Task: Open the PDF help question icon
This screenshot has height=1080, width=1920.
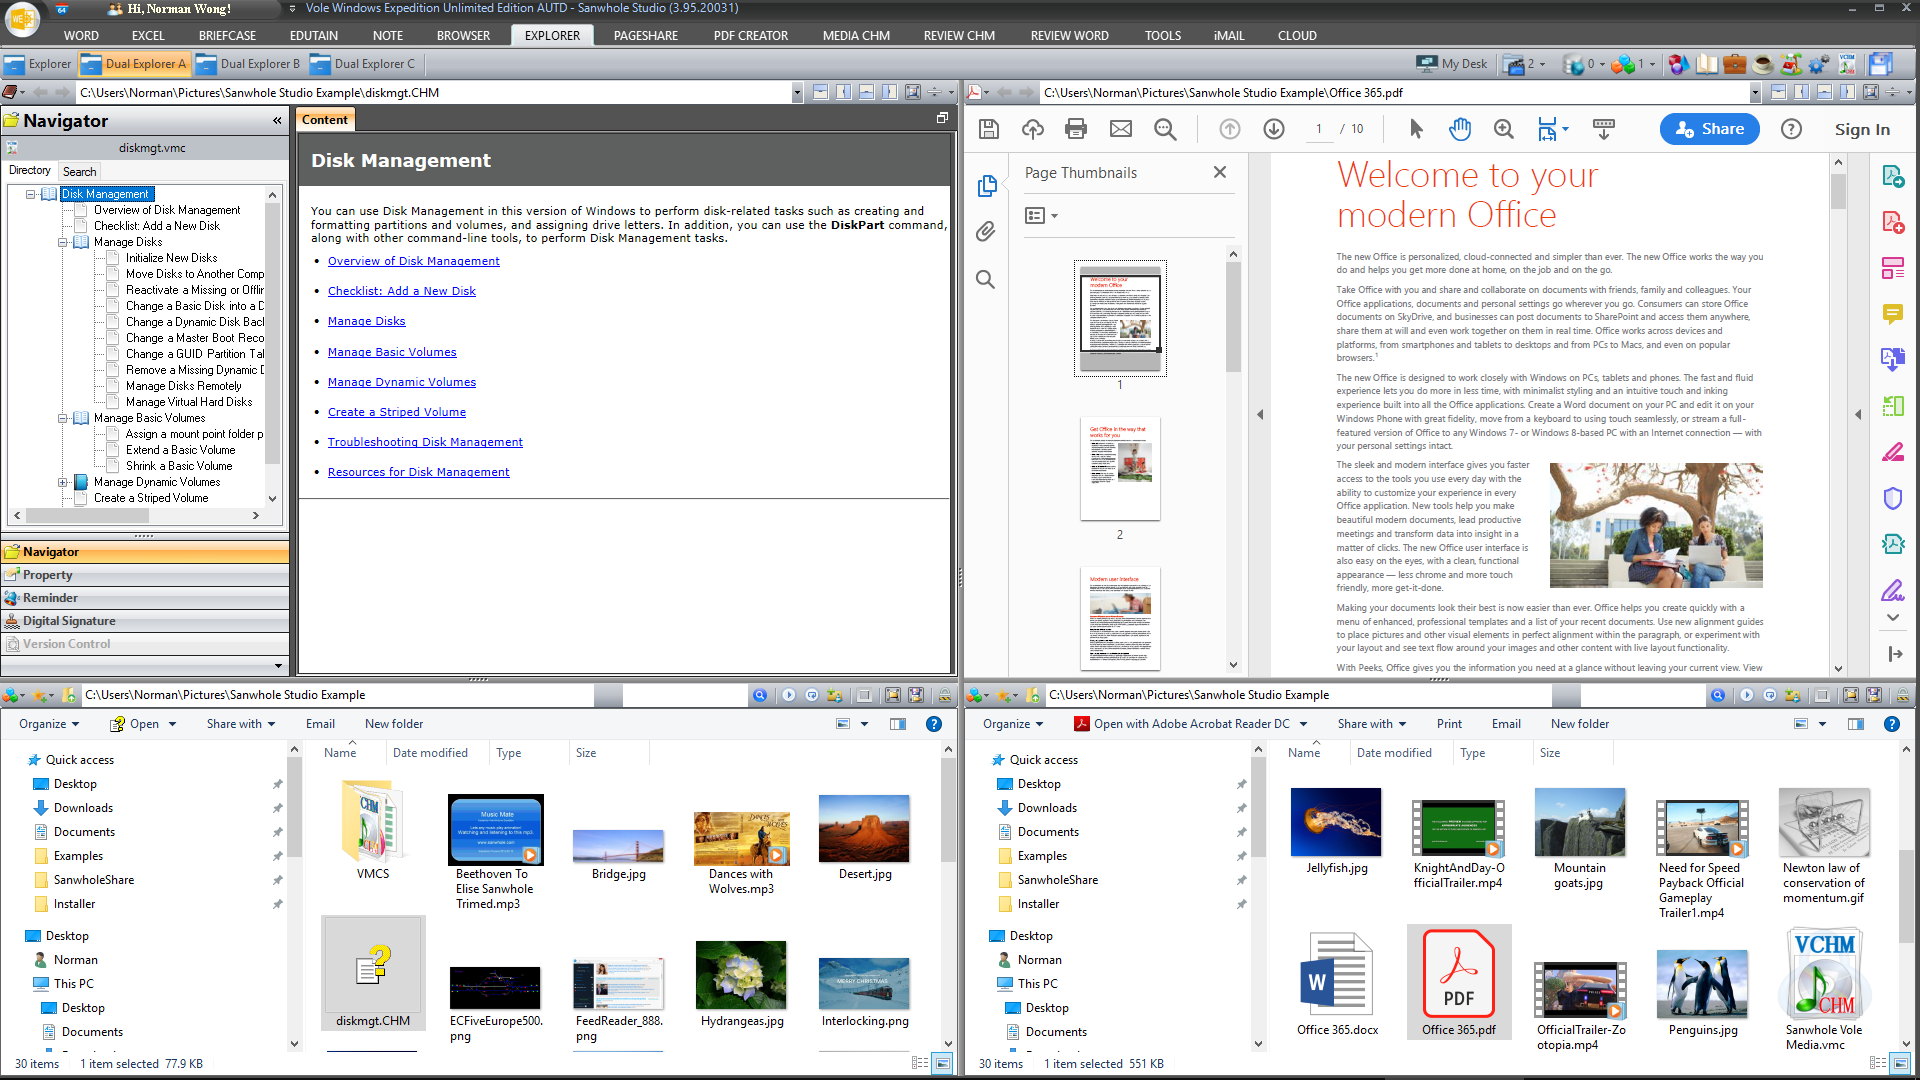Action: click(1791, 129)
